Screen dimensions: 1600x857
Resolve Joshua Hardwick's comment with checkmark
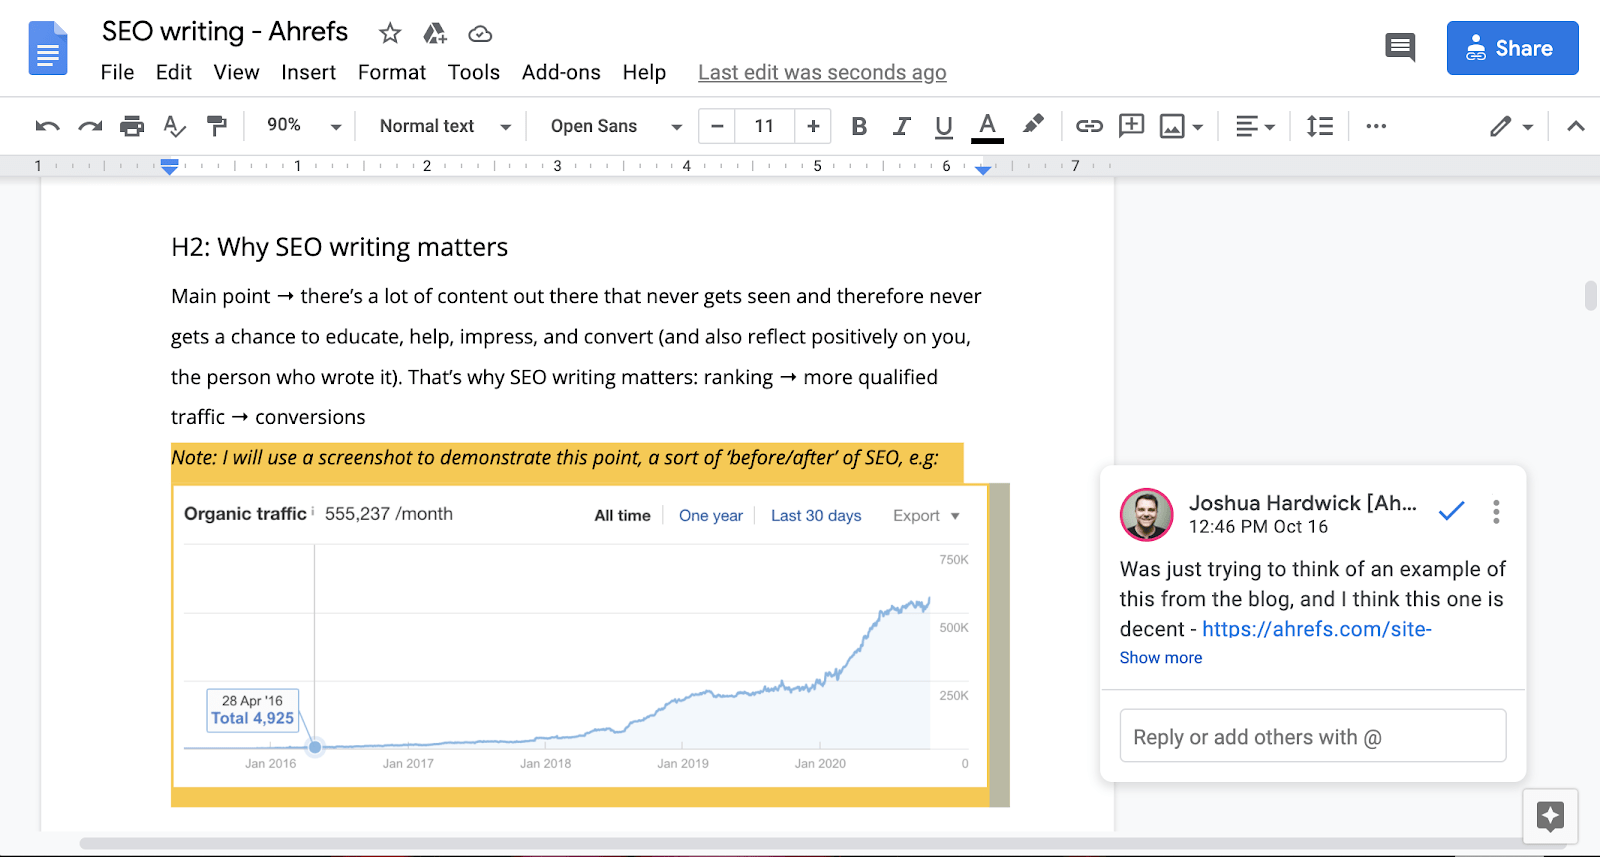coord(1451,512)
